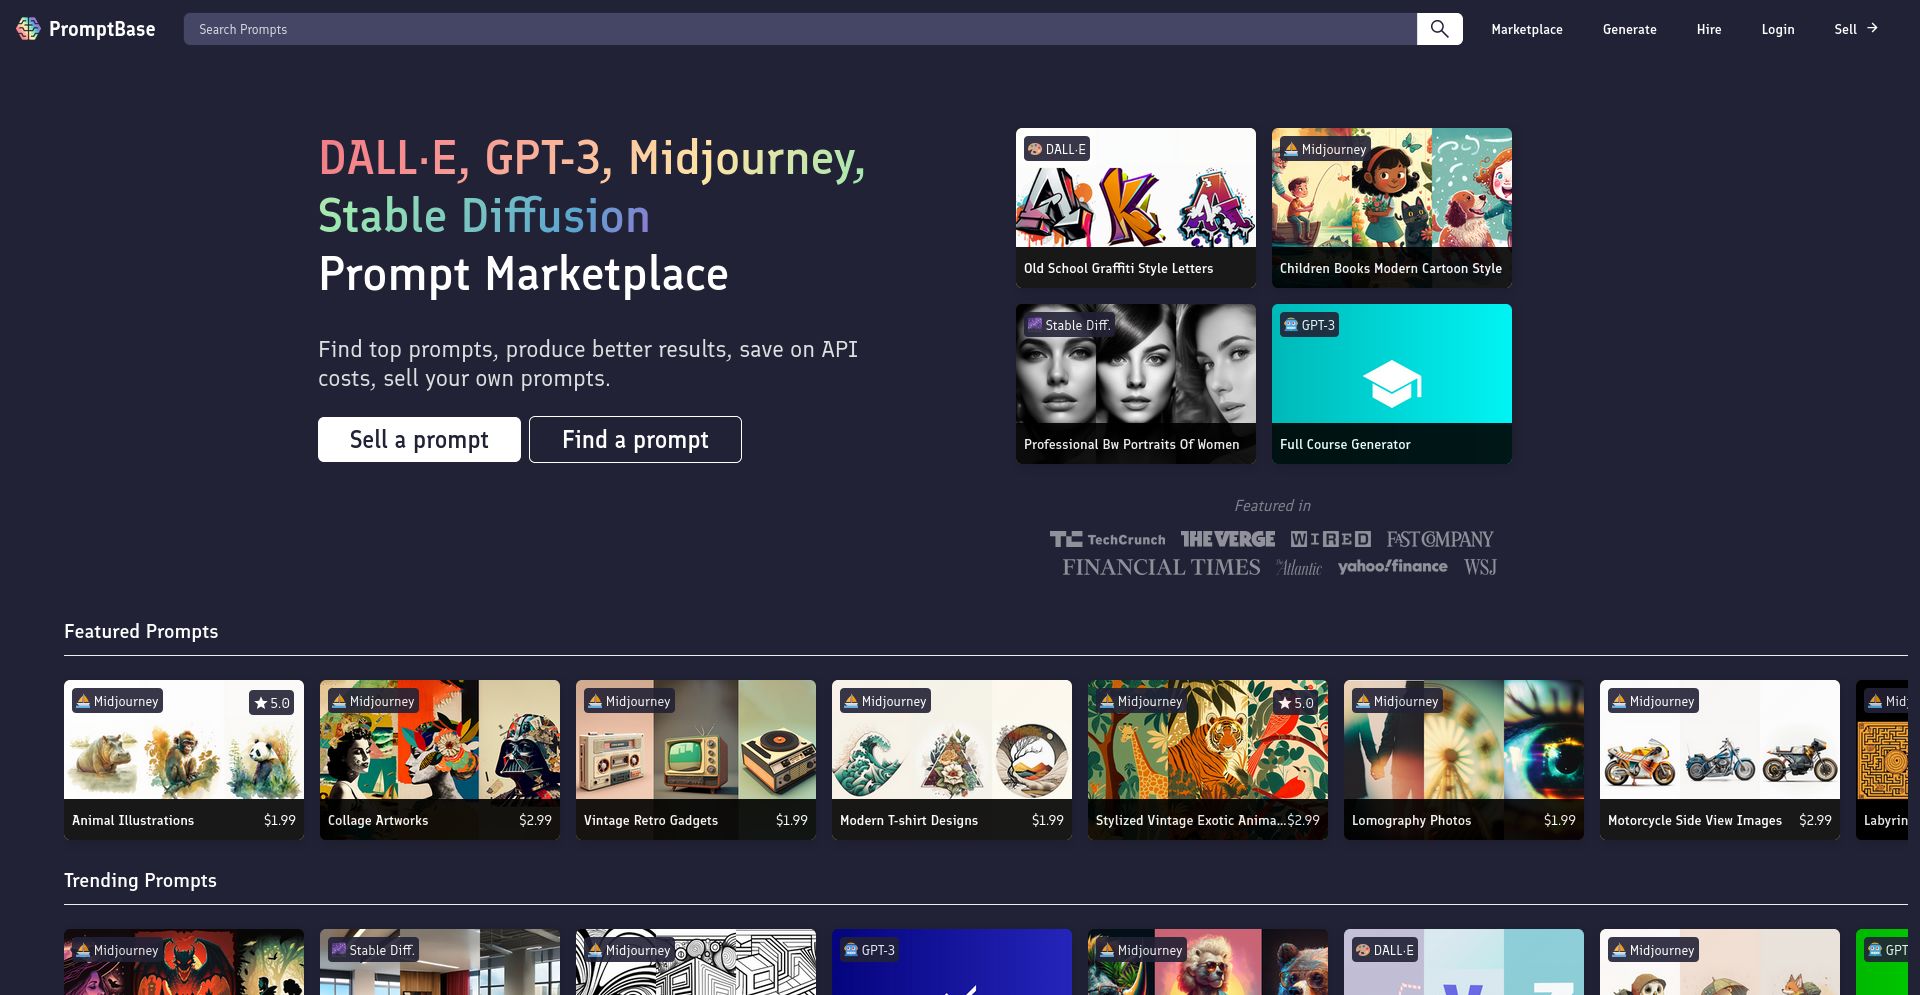Image resolution: width=1920 pixels, height=995 pixels.
Task: Open the Collage Artworks prompt title
Action: coord(378,820)
